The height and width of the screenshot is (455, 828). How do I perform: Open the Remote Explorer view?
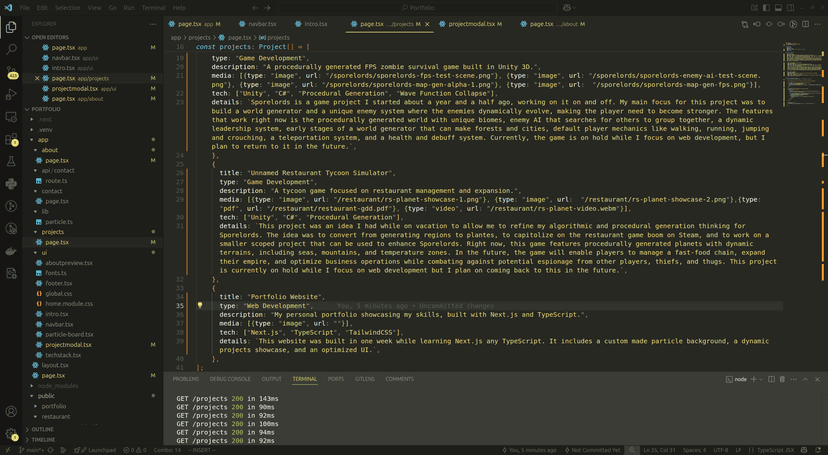pos(11,117)
